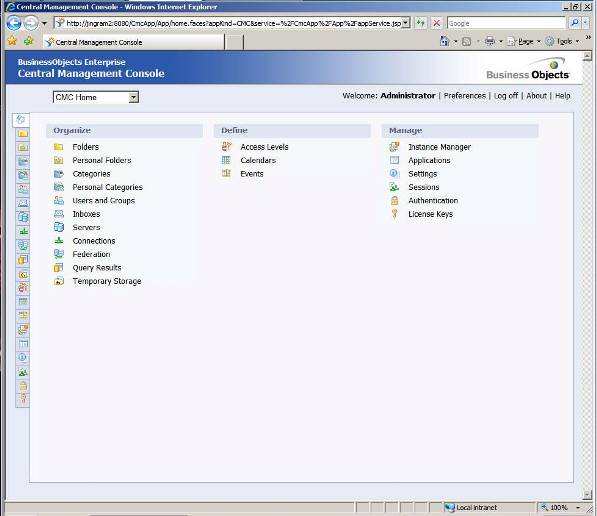
Task: Click the search magnifier button
Action: tap(575, 23)
